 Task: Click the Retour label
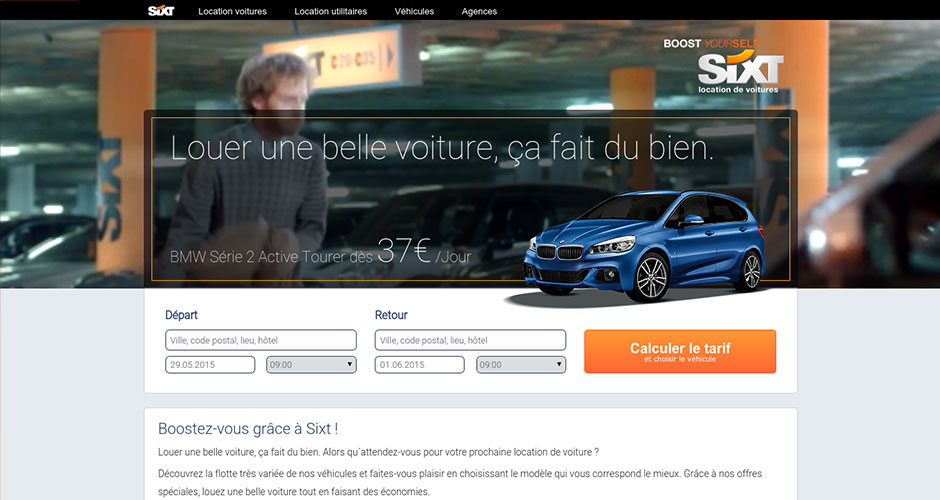click(x=391, y=315)
